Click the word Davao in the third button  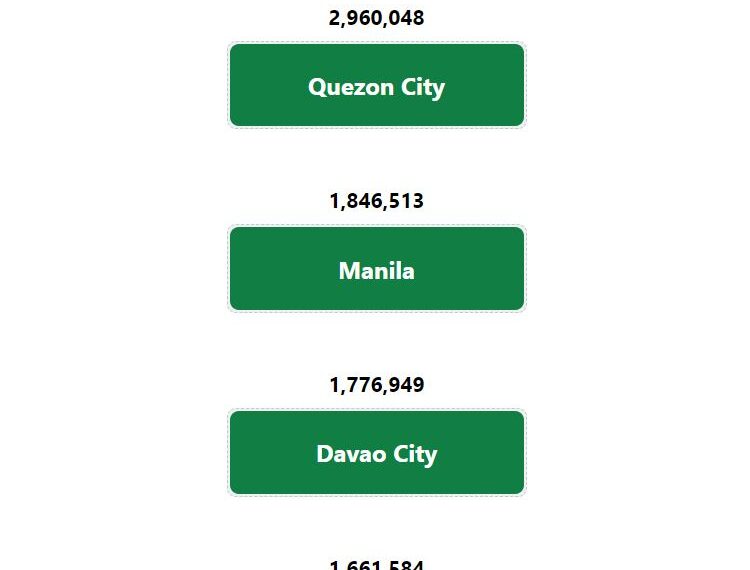[352, 454]
